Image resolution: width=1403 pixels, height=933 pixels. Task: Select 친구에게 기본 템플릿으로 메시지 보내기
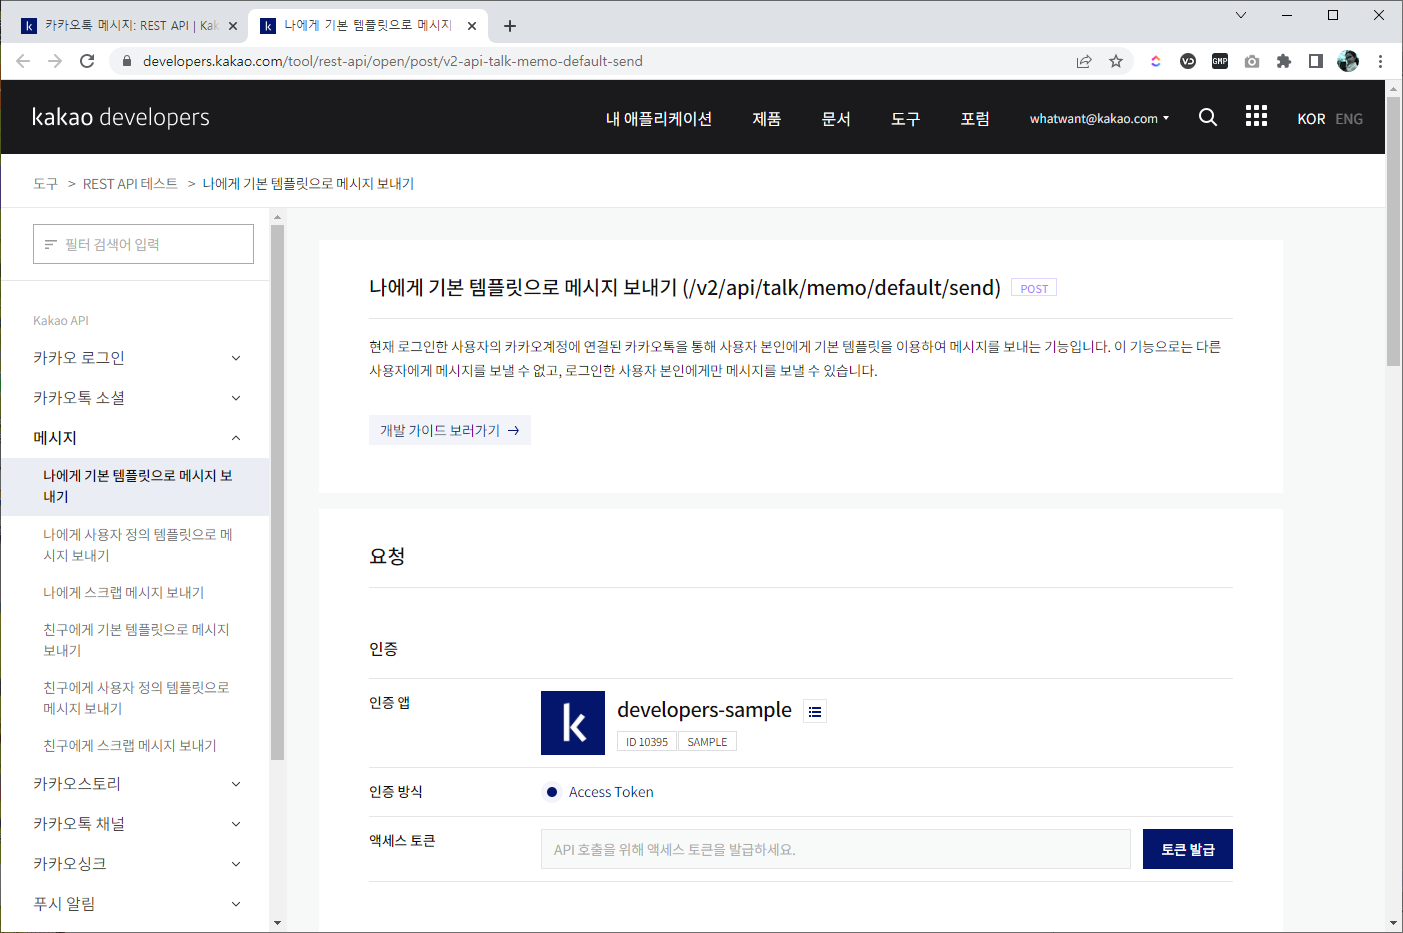coord(136,640)
